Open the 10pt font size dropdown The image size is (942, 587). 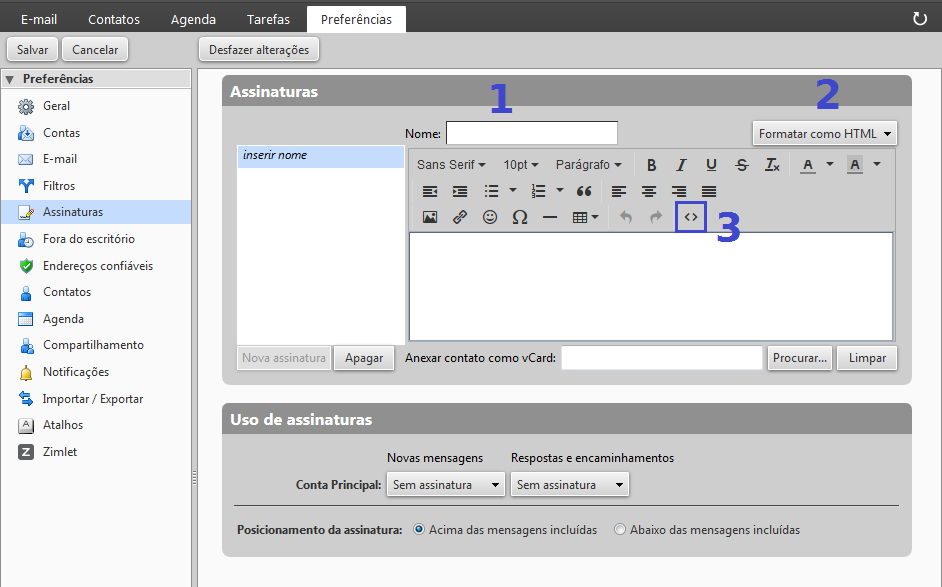521,165
